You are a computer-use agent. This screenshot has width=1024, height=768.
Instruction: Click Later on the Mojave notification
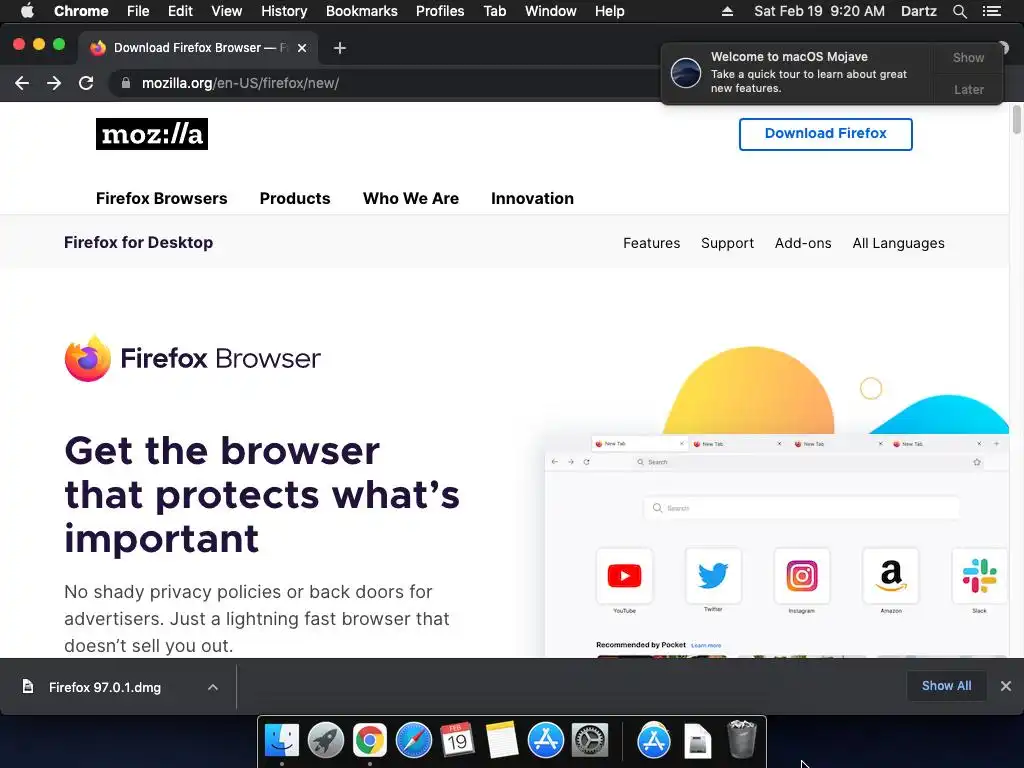pyautogui.click(x=968, y=89)
